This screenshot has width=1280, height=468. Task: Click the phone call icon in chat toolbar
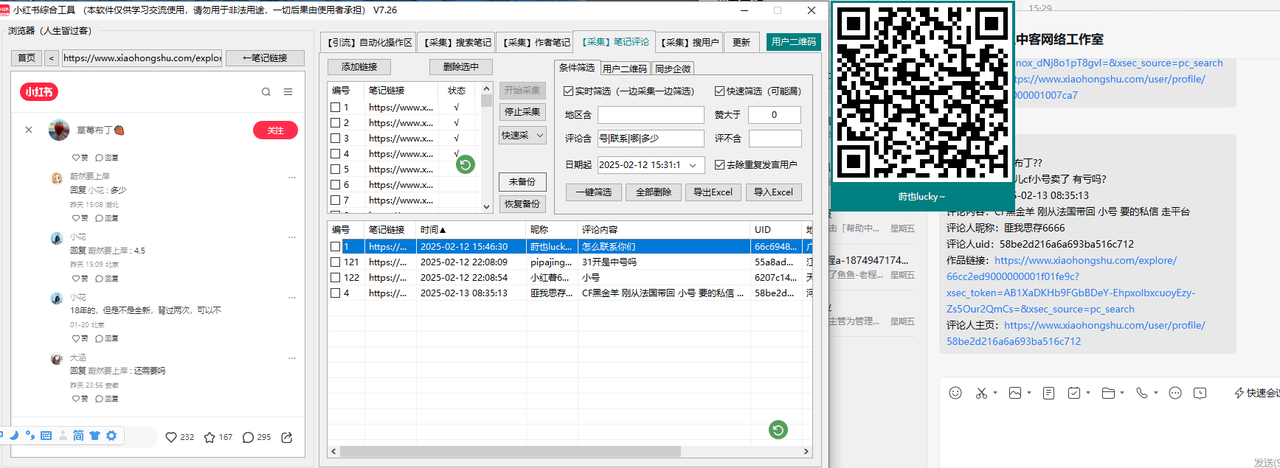[1141, 393]
